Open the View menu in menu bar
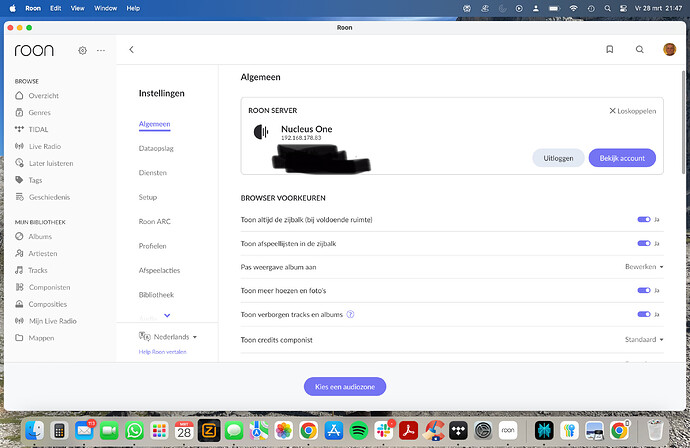The image size is (690, 448). coord(77,8)
